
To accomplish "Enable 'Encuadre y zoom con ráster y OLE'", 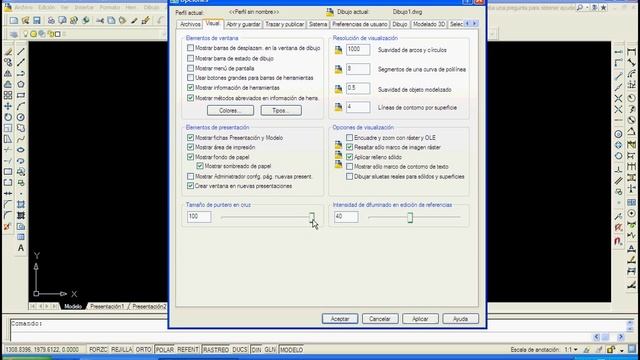I will 349,138.
